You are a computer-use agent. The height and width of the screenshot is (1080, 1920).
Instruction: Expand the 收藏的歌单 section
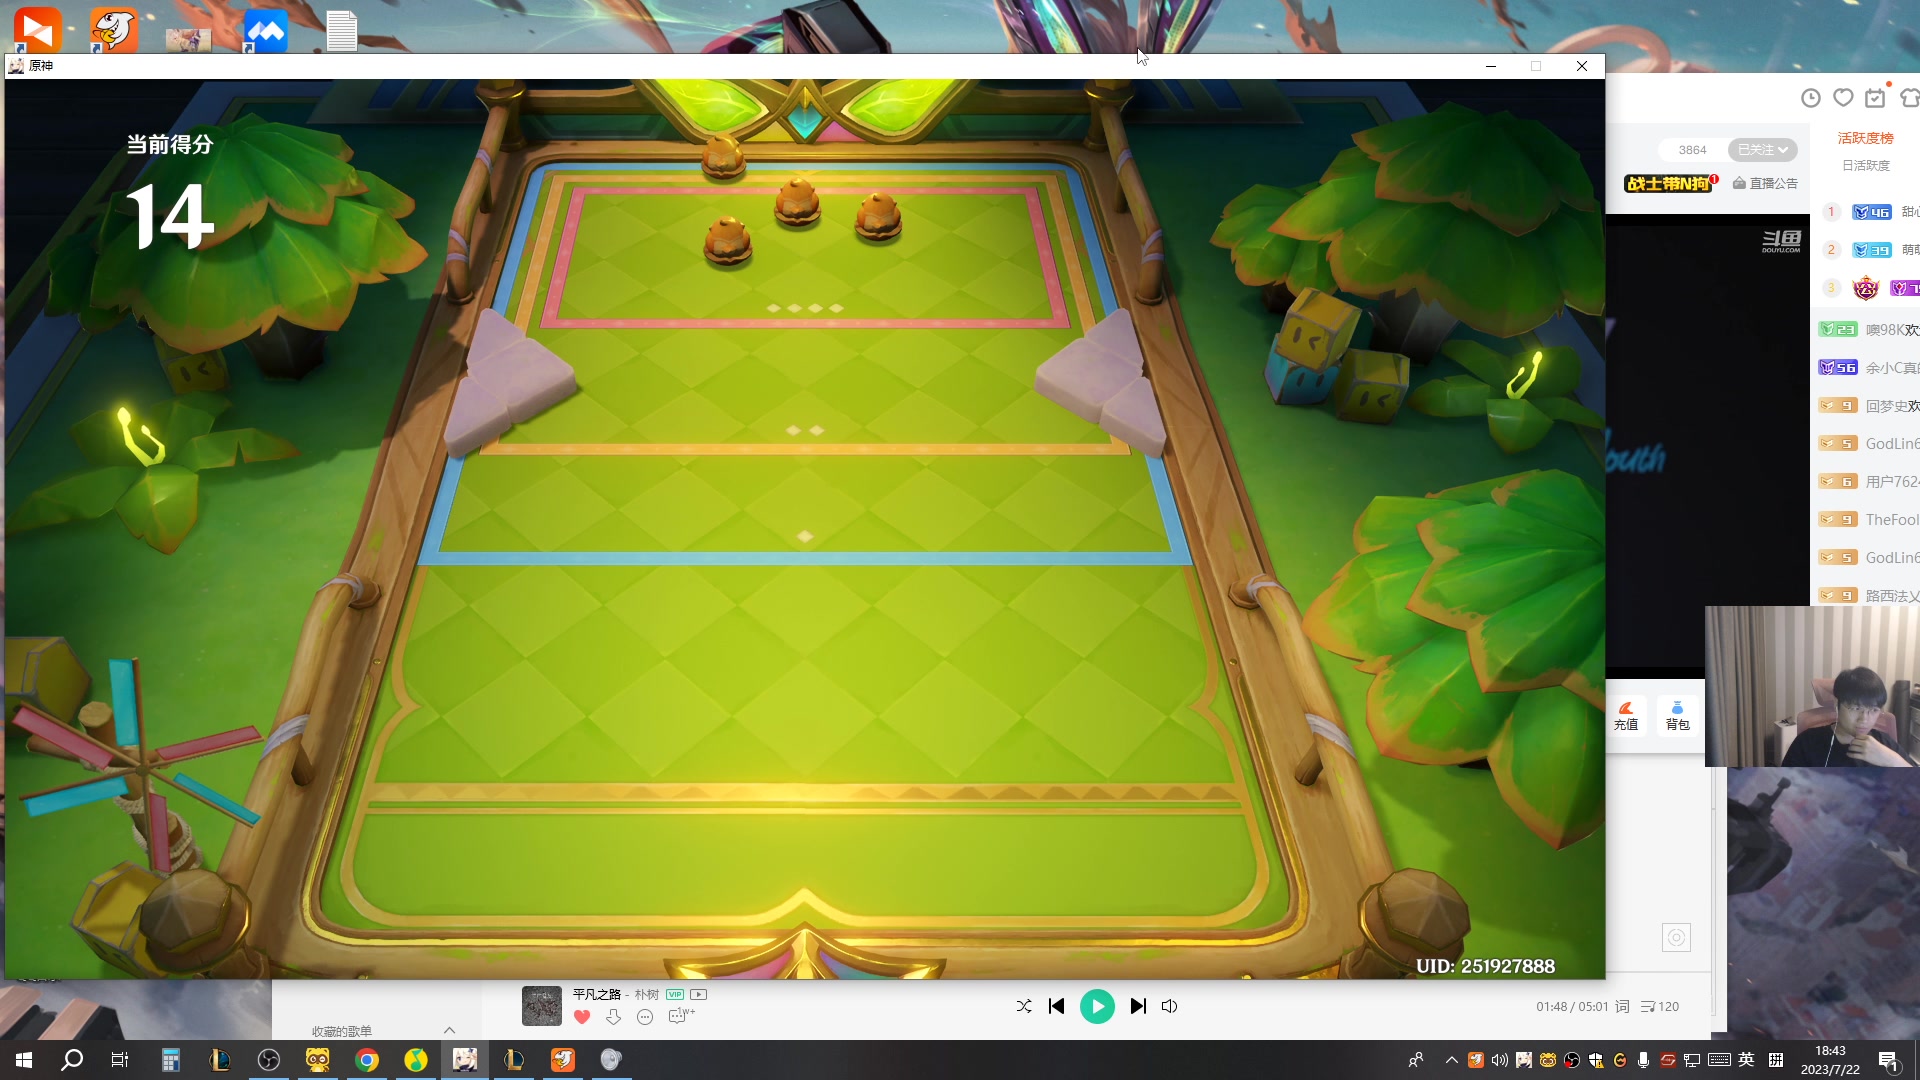449,1030
